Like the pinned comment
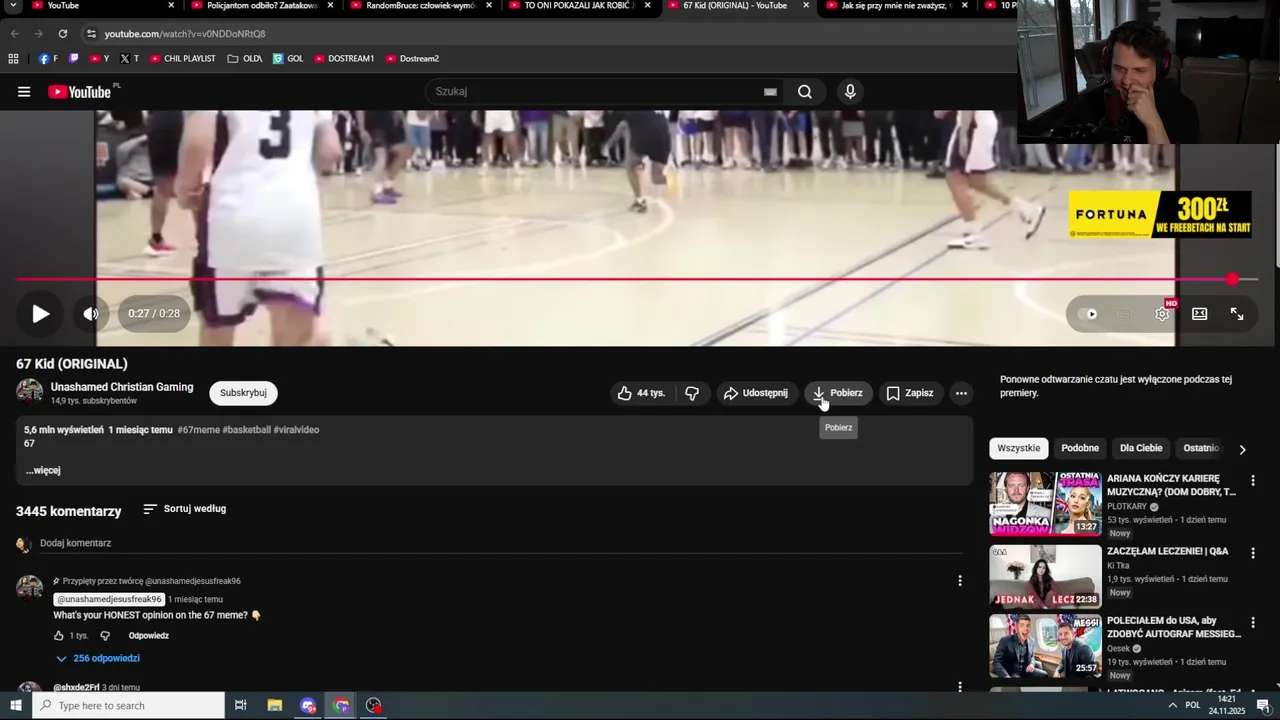This screenshot has width=1280, height=720. pos(59,636)
